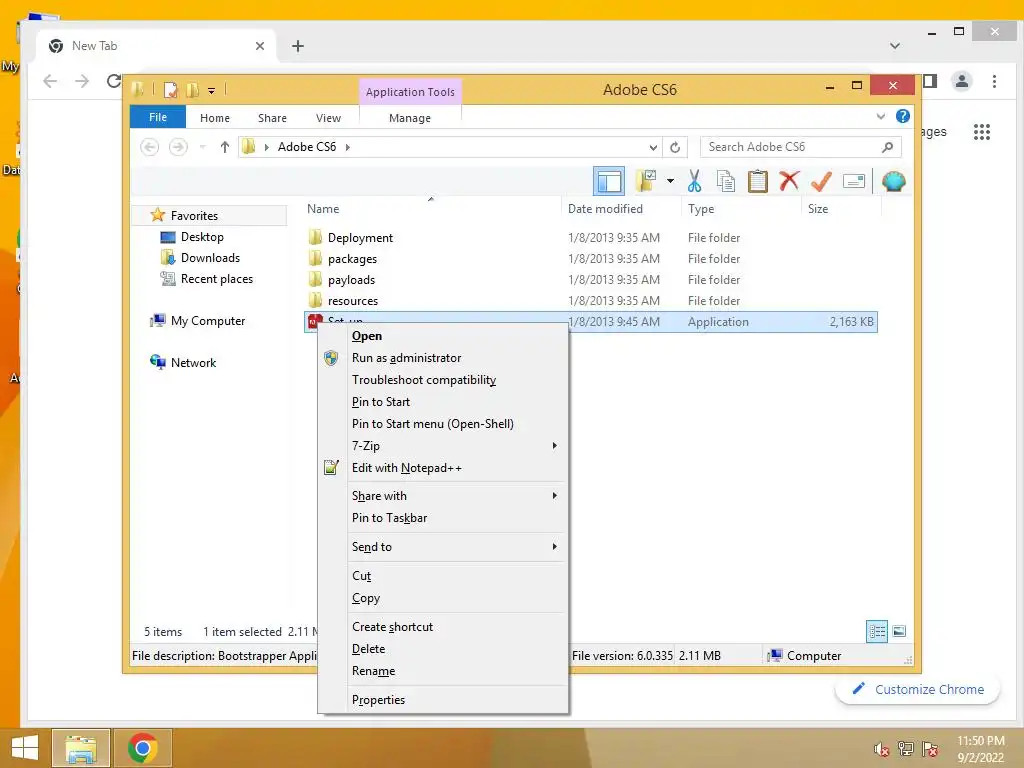Image resolution: width=1024 pixels, height=768 pixels.
Task: Choose Rename in the context menu
Action: [x=443, y=671]
